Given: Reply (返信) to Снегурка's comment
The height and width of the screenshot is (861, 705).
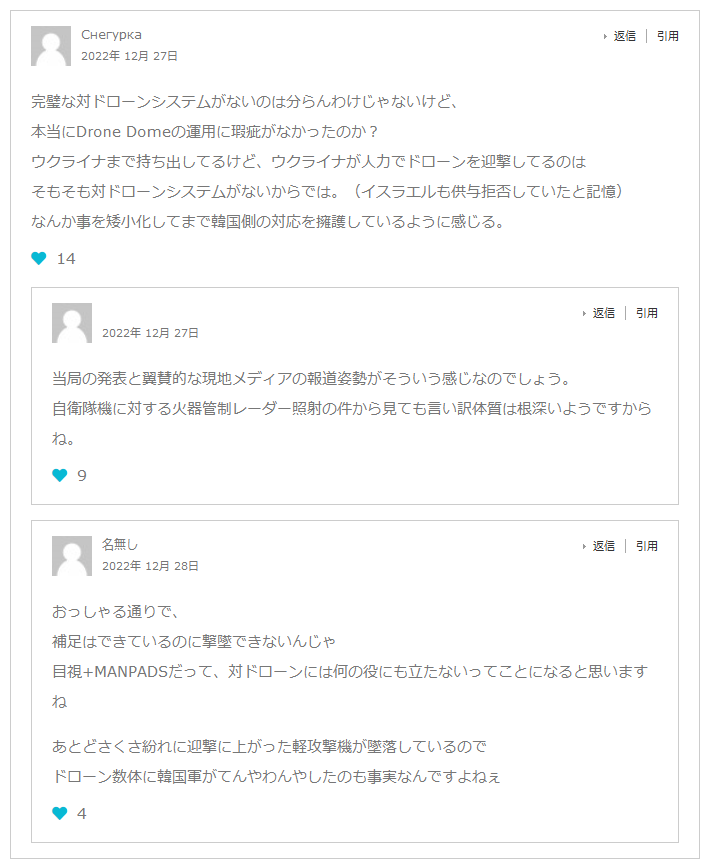Looking at the screenshot, I should [x=624, y=36].
